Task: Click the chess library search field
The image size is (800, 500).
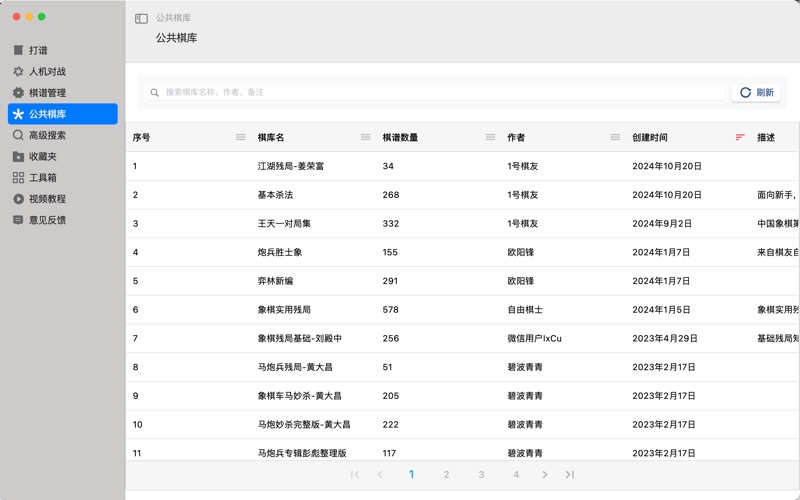Action: tap(440, 92)
